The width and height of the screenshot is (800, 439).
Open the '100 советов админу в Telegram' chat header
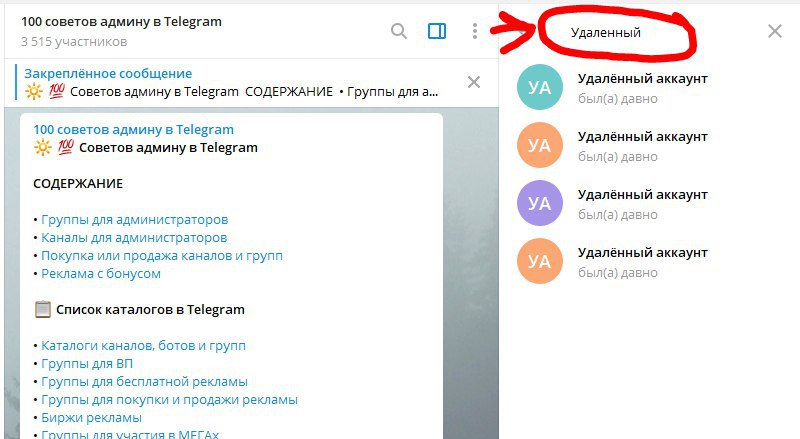tap(121, 22)
